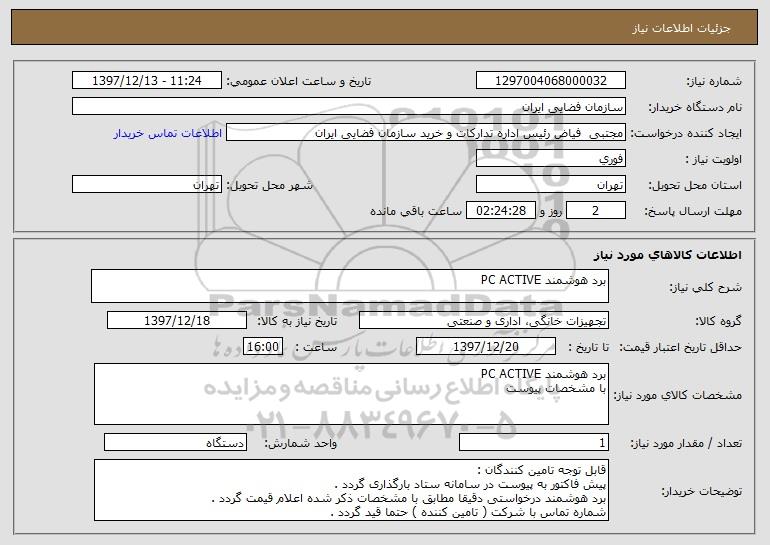
Task: Click the remaining time field 02:24:28
Action: (x=500, y=210)
